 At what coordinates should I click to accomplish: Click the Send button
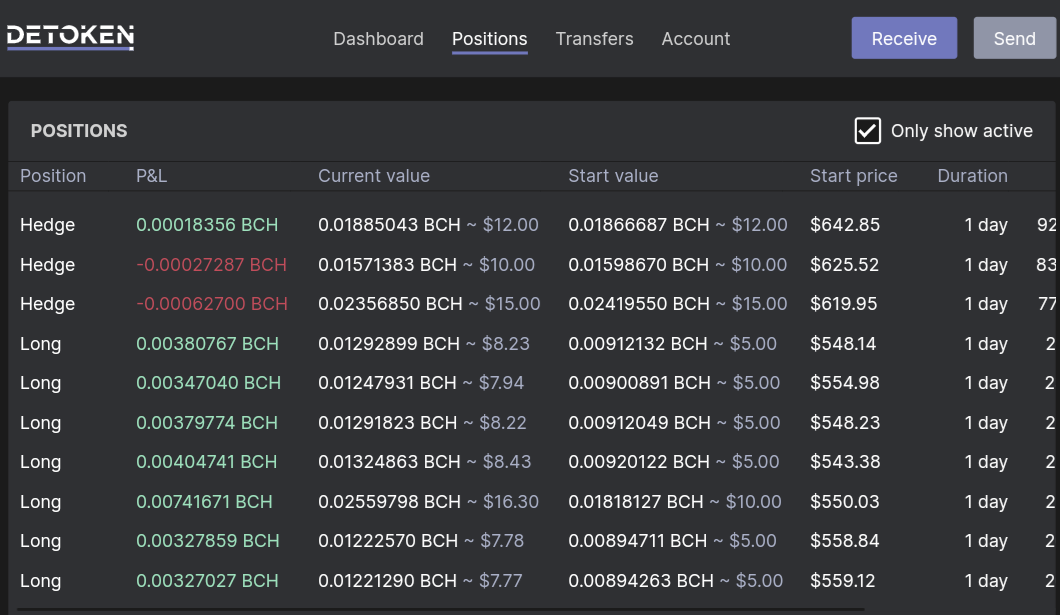(x=1015, y=38)
